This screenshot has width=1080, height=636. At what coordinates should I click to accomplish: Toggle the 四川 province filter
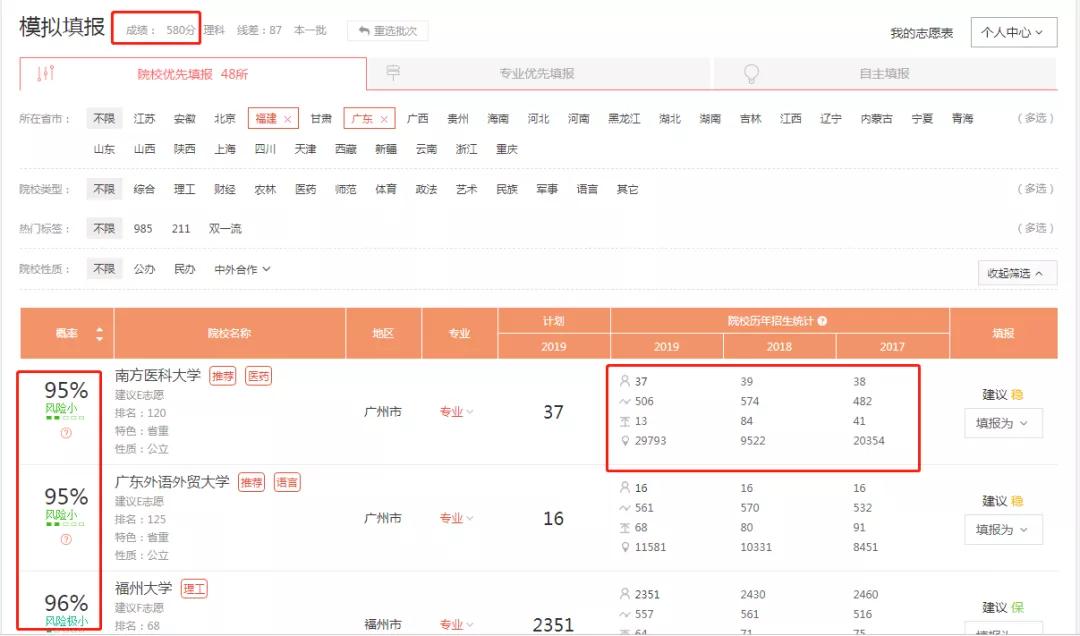coord(265,149)
